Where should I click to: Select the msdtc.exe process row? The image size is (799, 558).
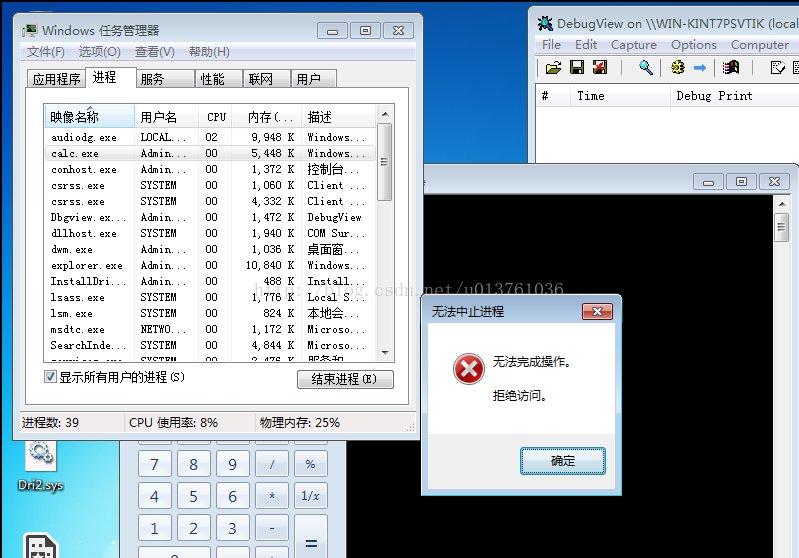pyautogui.click(x=210, y=329)
